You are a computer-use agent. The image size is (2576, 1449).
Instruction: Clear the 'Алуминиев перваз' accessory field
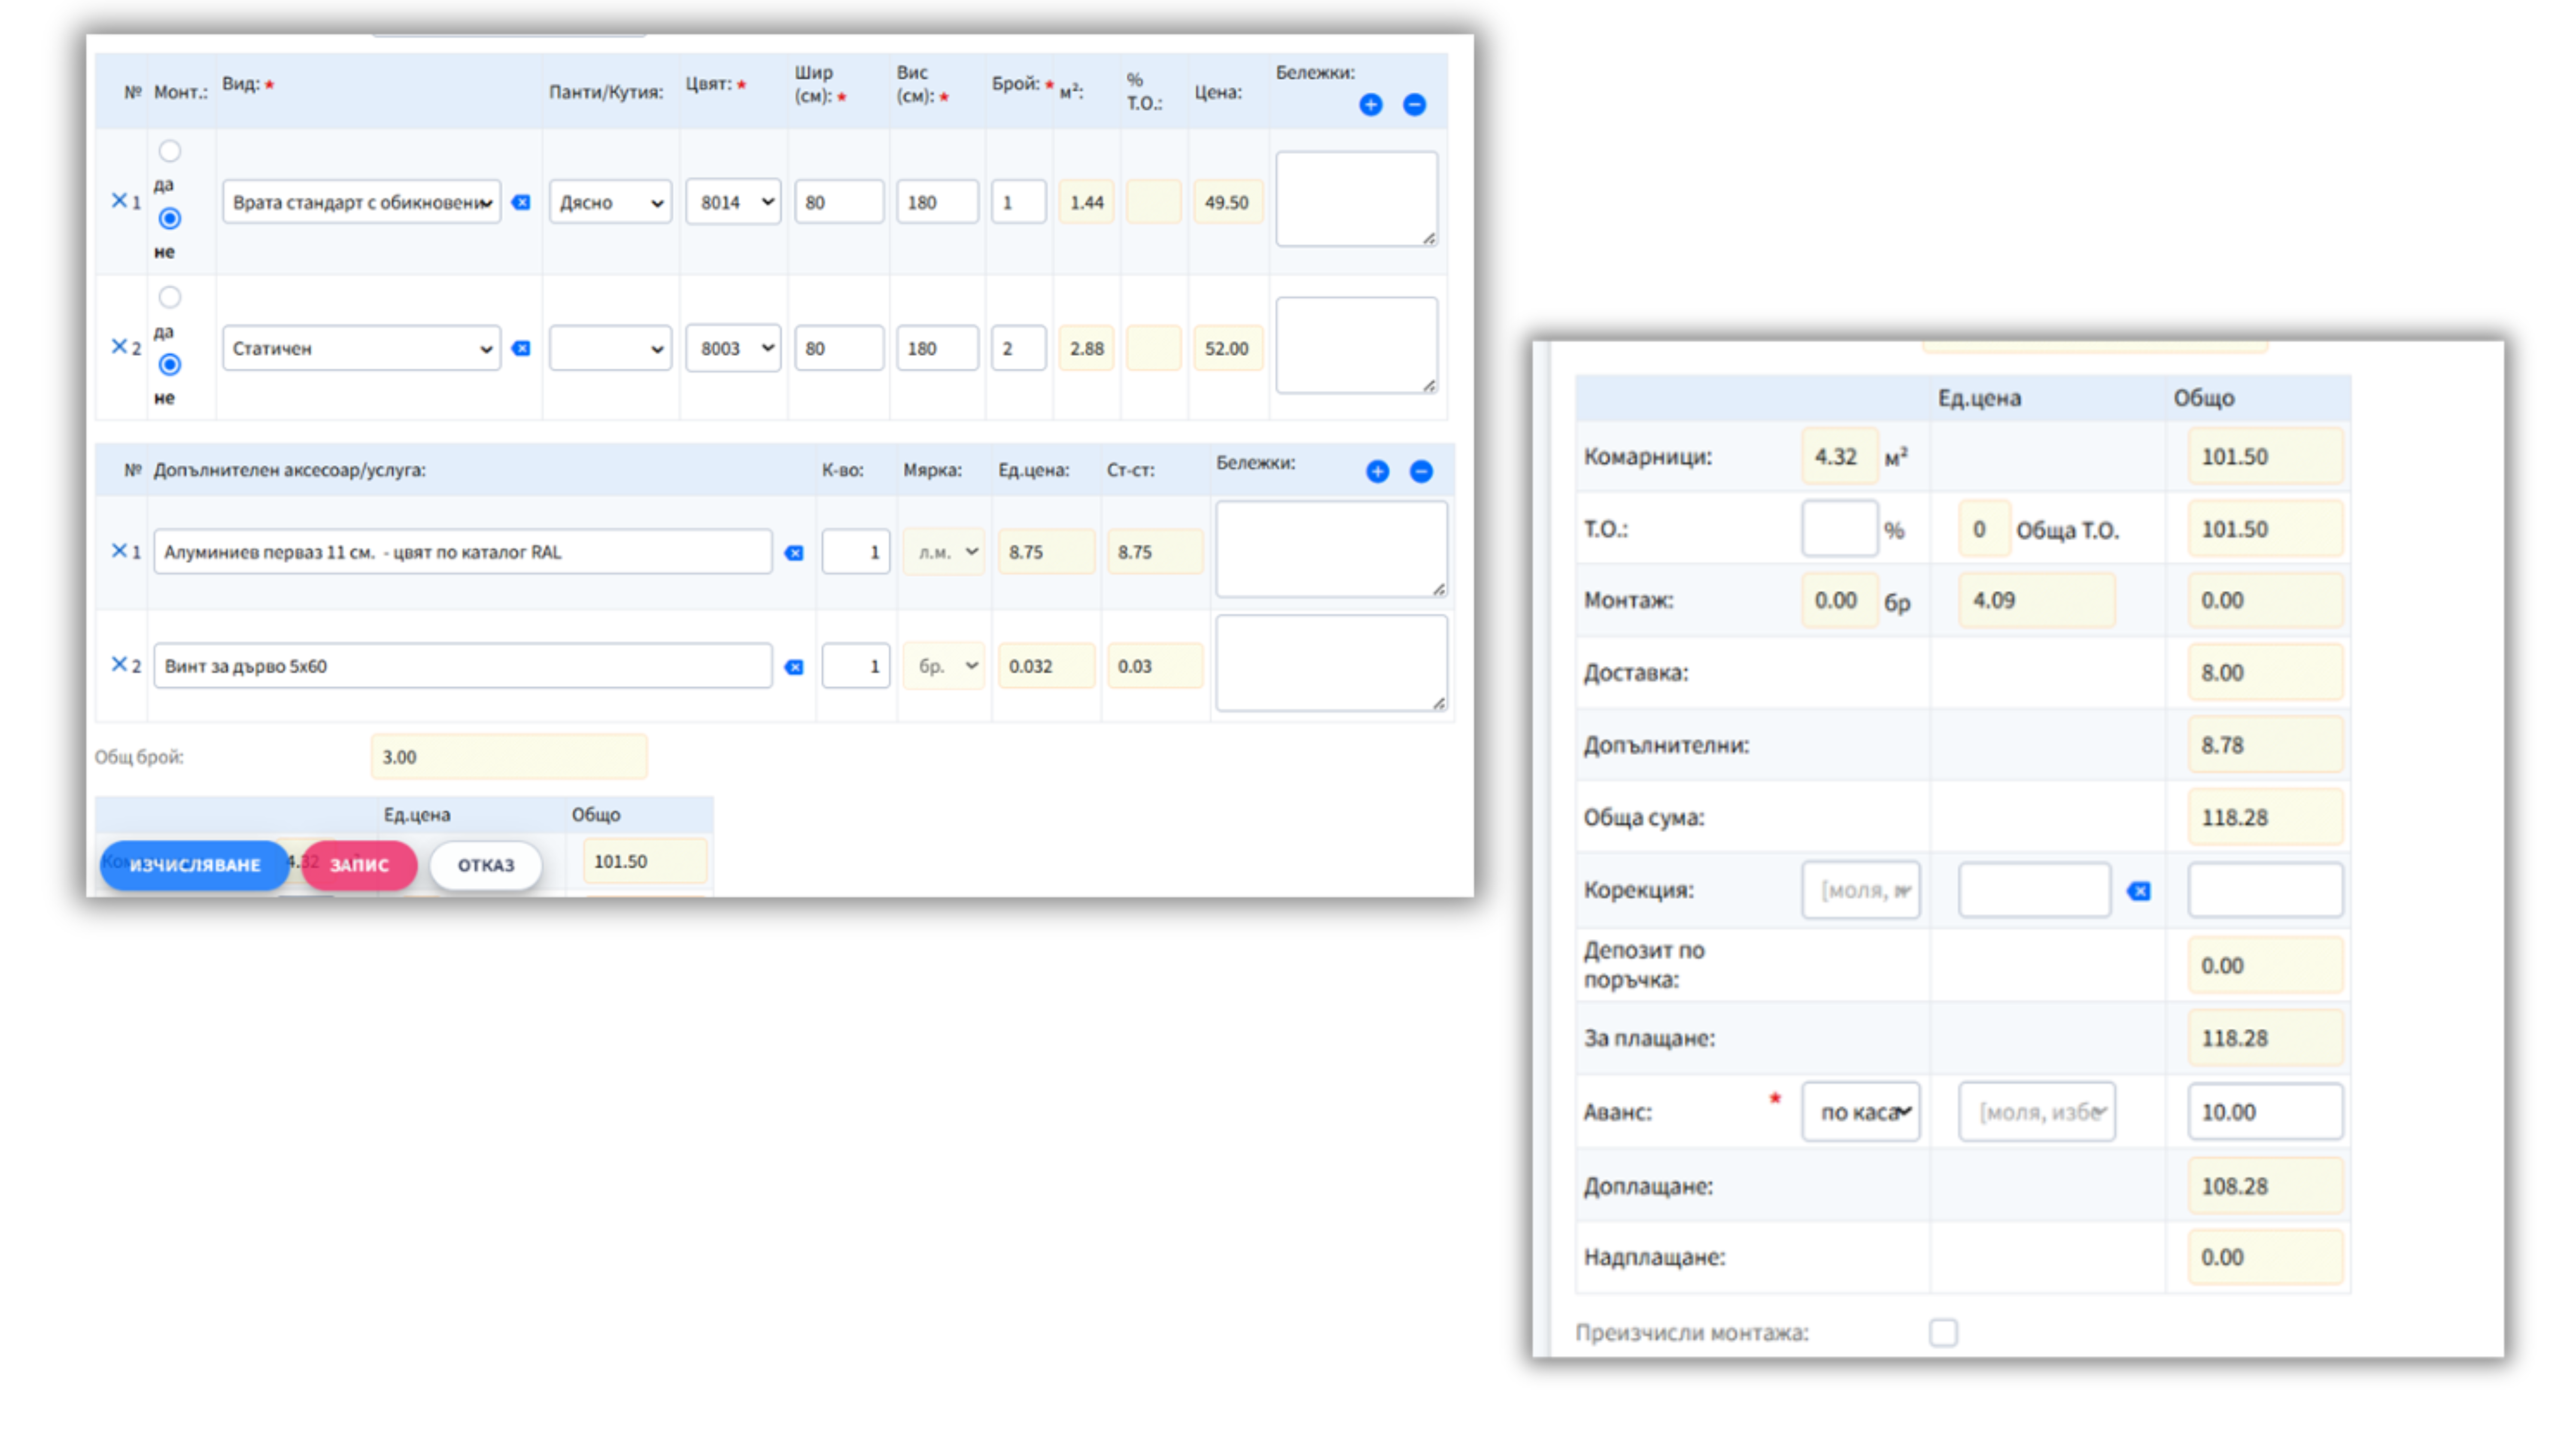[x=794, y=553]
